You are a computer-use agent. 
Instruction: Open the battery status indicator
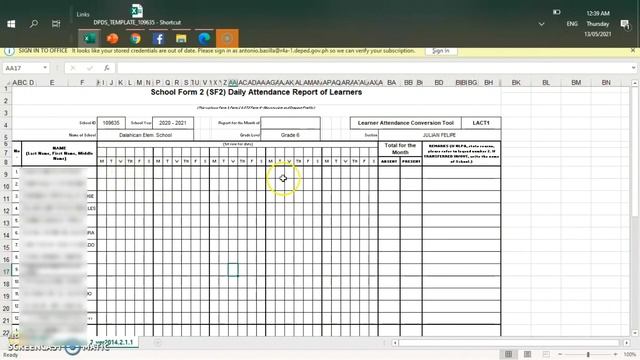pyautogui.click(x=557, y=12)
